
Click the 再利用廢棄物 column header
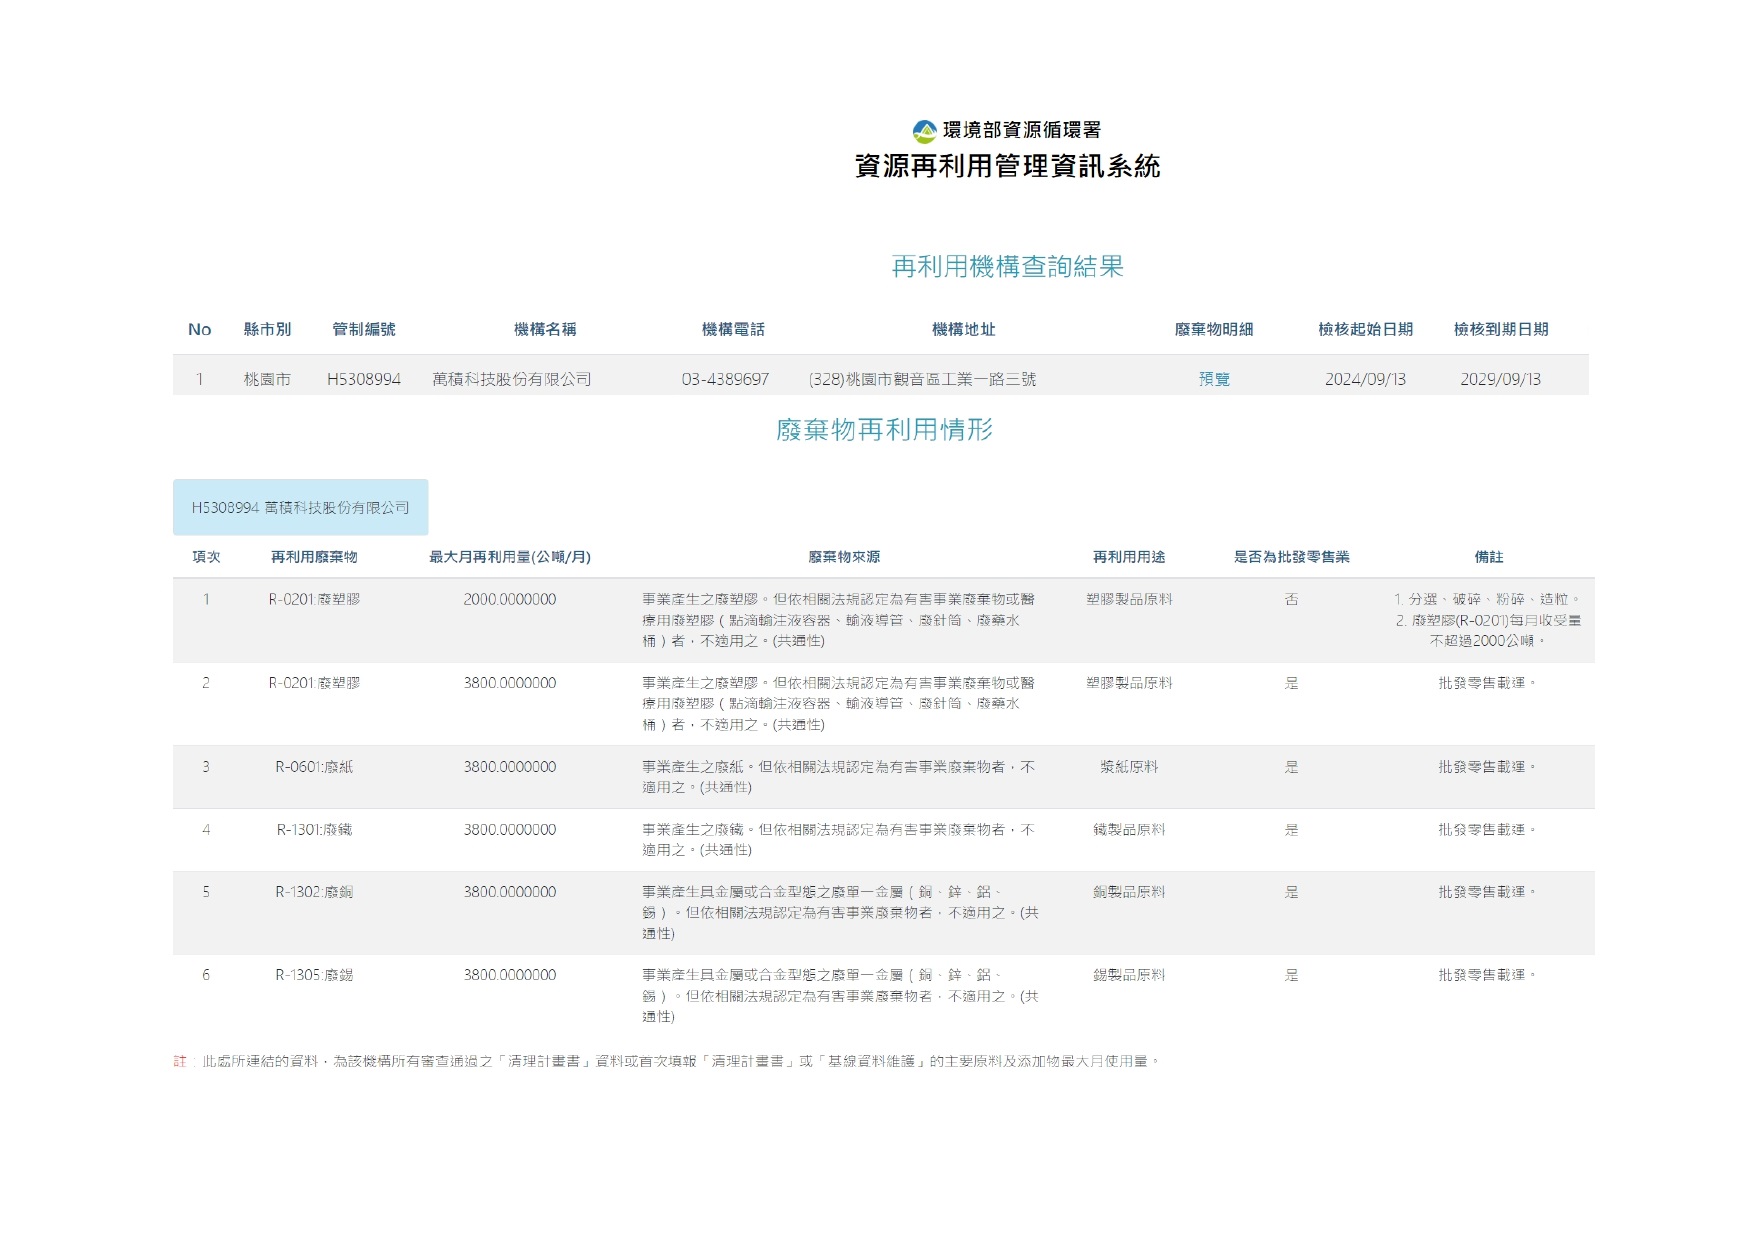(x=314, y=558)
